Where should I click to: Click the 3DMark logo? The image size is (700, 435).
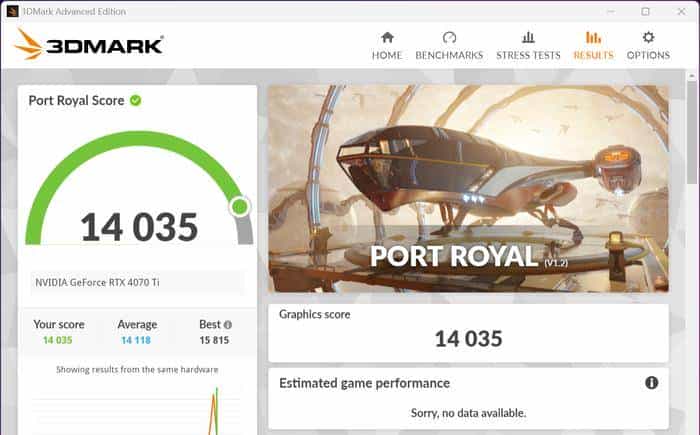[x=89, y=44]
